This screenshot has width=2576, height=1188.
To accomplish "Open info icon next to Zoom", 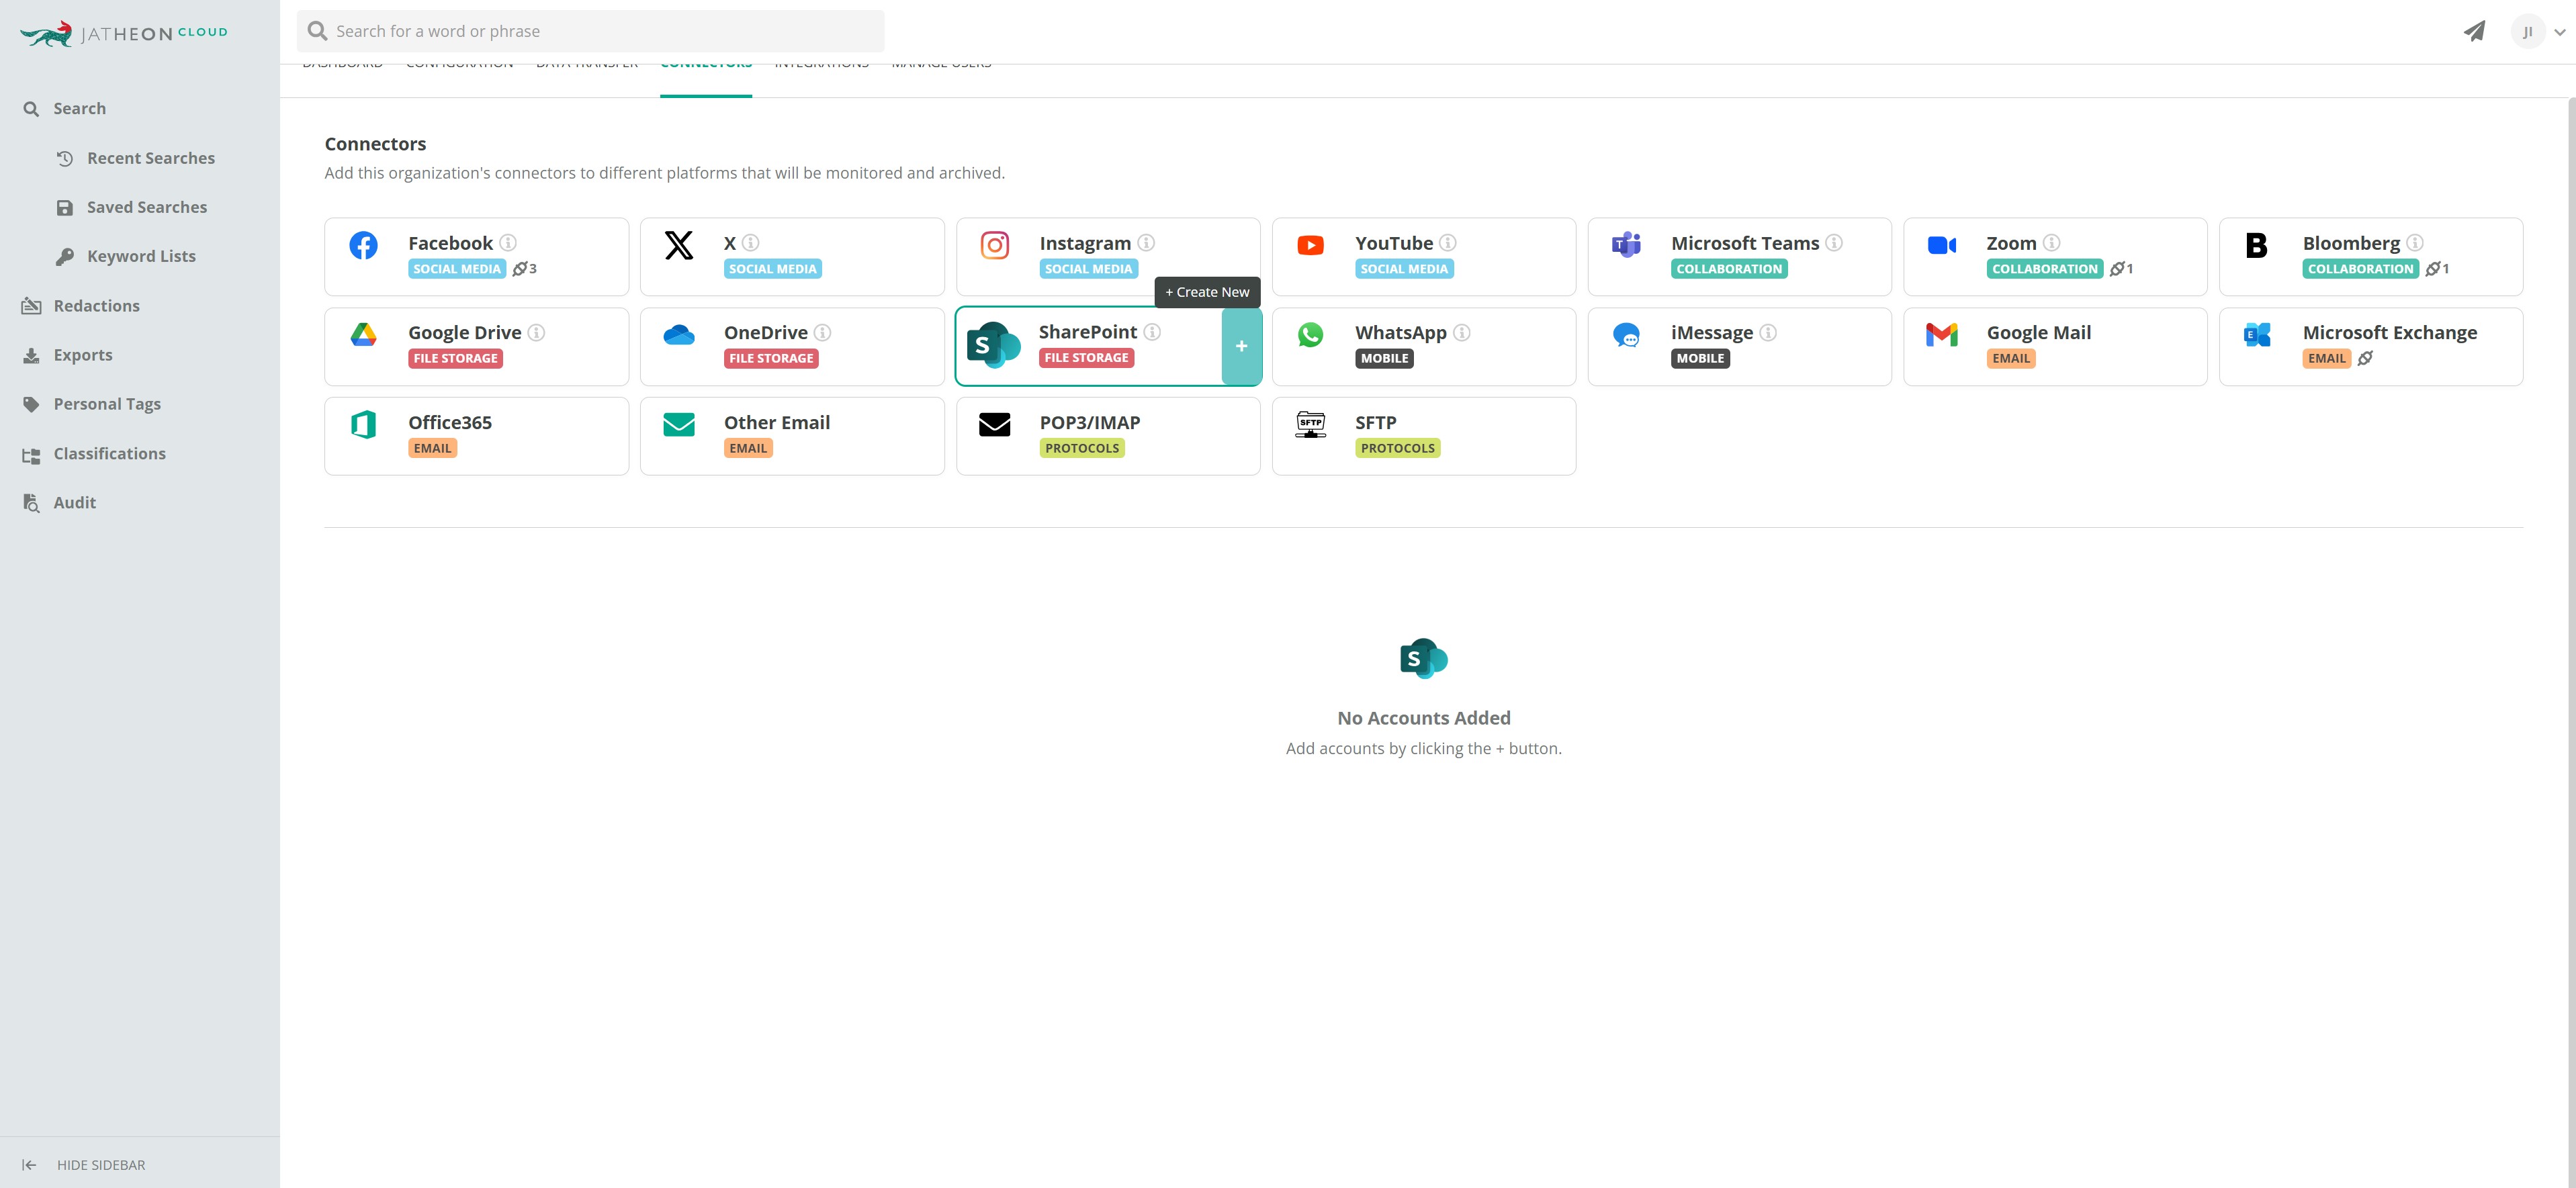I will pos(2052,243).
